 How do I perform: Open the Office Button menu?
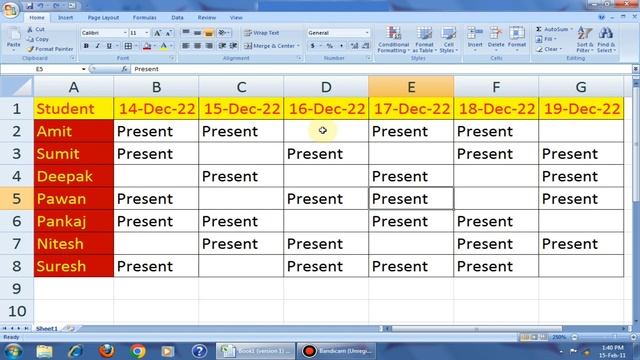10,9
